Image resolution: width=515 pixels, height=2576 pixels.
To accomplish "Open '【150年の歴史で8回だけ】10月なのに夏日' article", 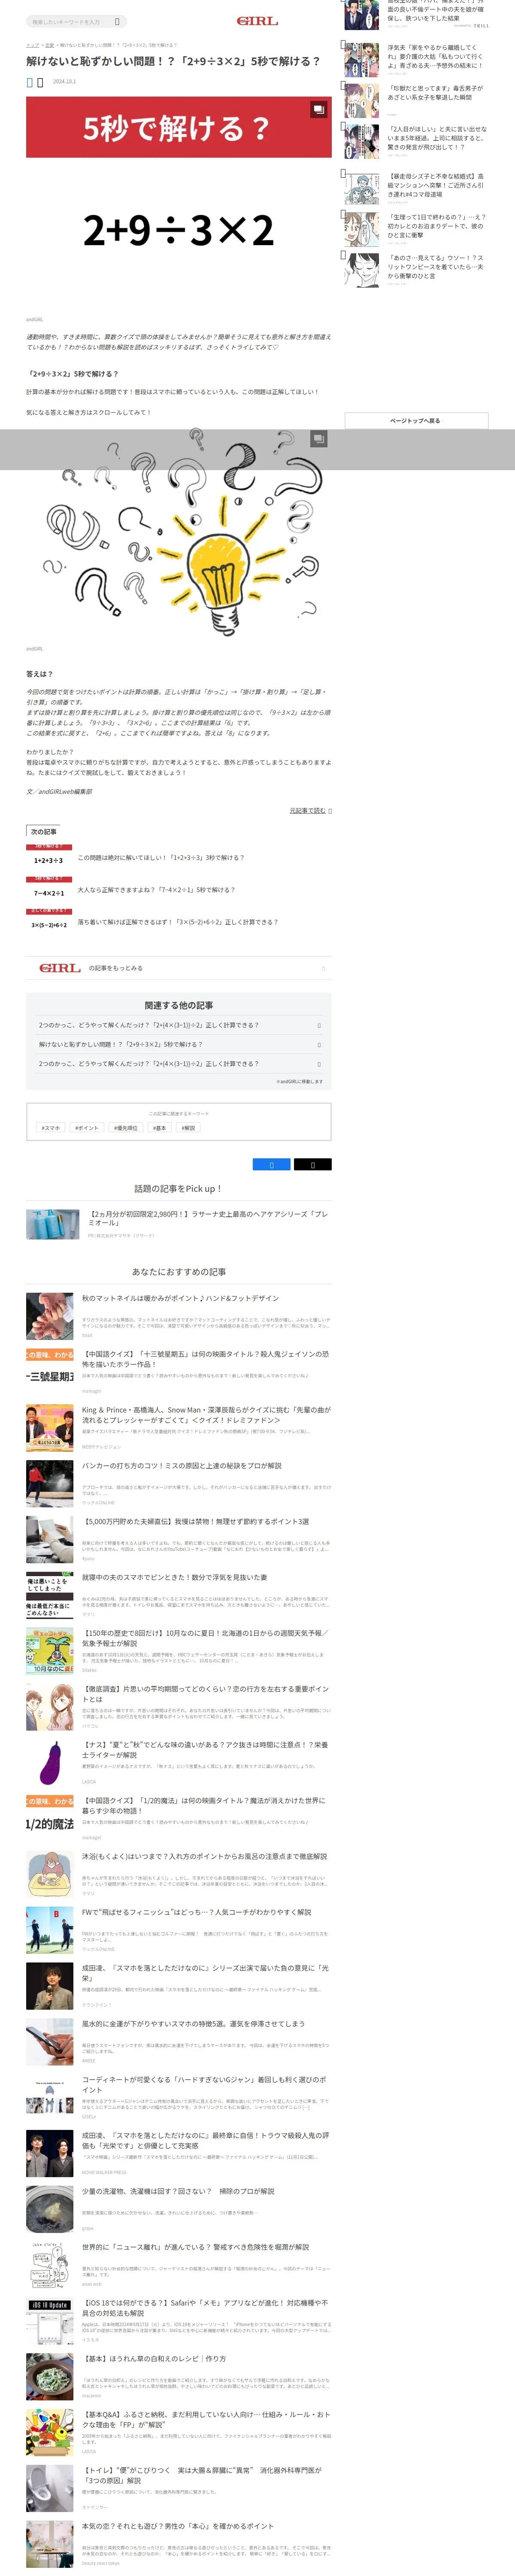I will [x=205, y=1638].
